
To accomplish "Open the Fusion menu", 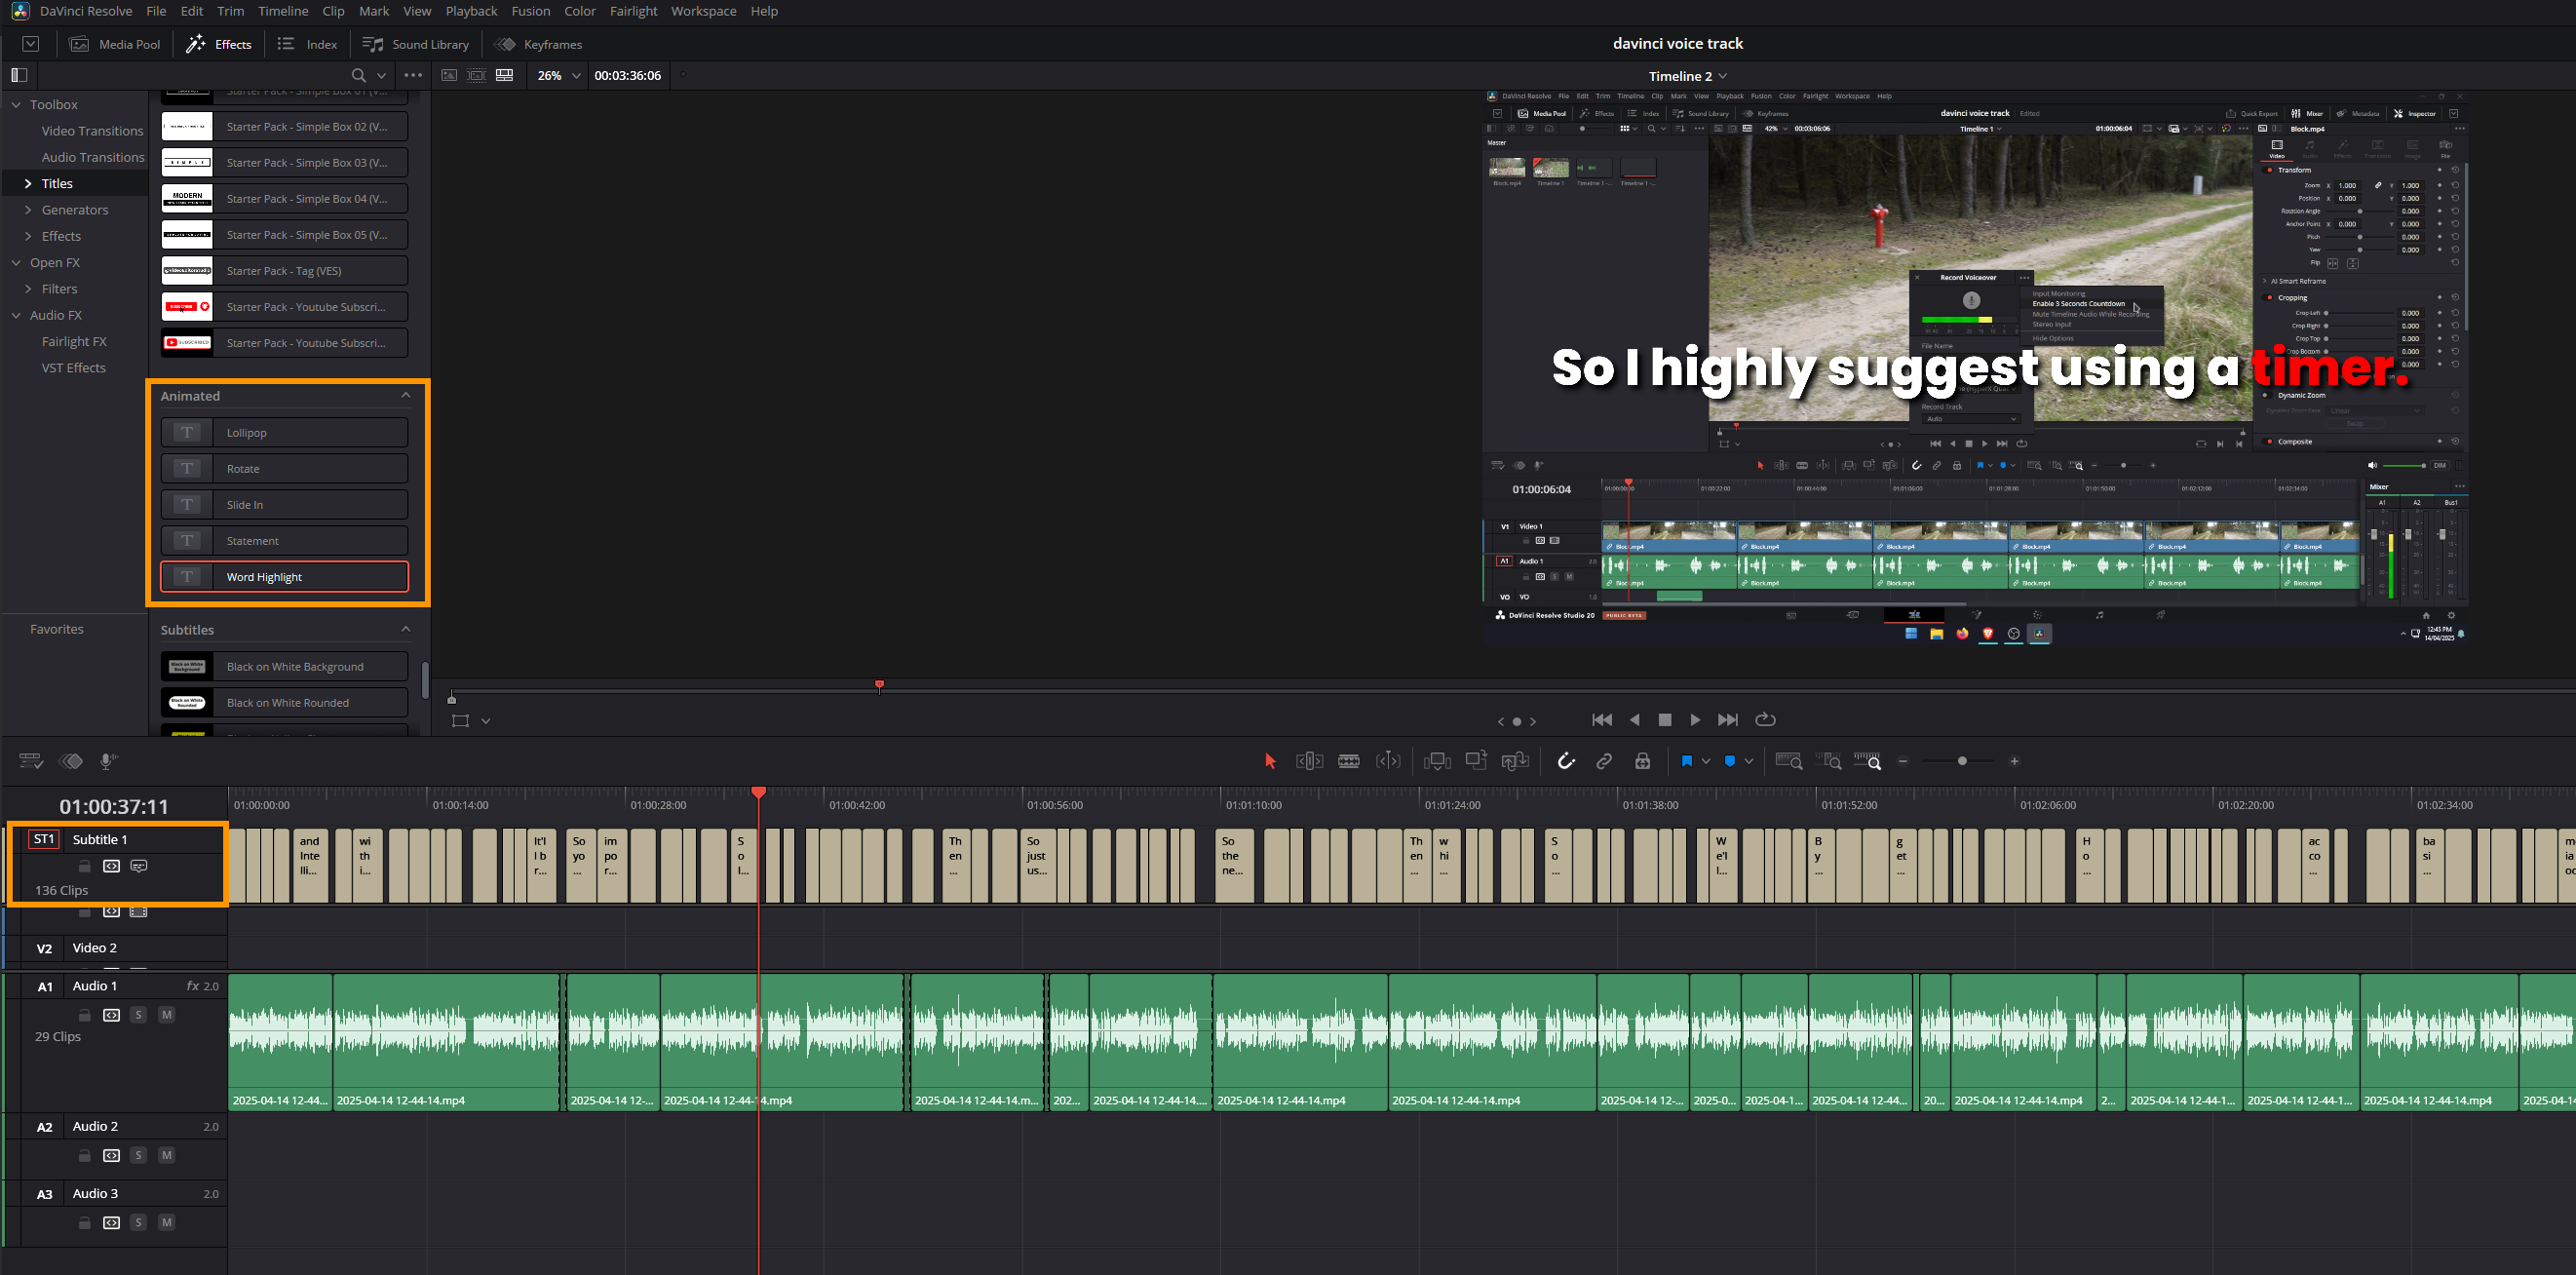I will click(530, 11).
